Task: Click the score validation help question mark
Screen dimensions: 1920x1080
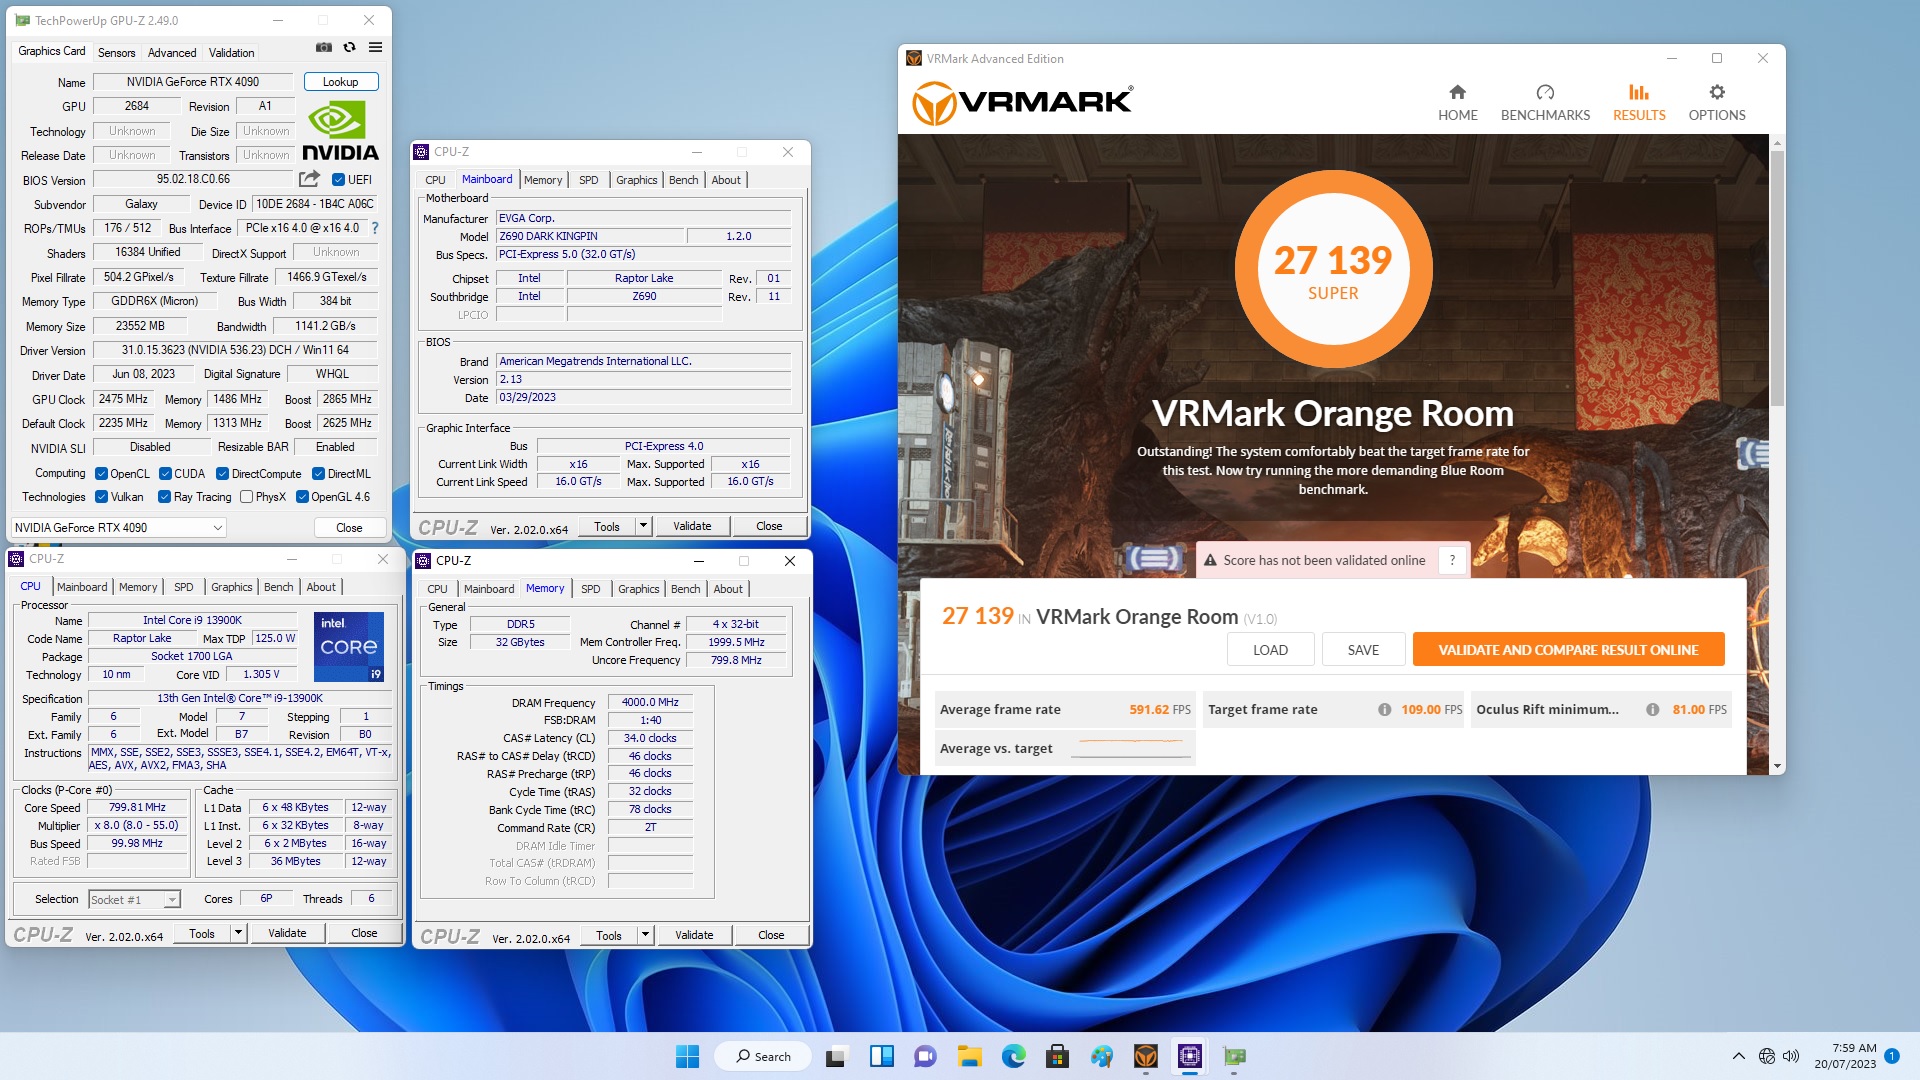Action: coord(1452,560)
